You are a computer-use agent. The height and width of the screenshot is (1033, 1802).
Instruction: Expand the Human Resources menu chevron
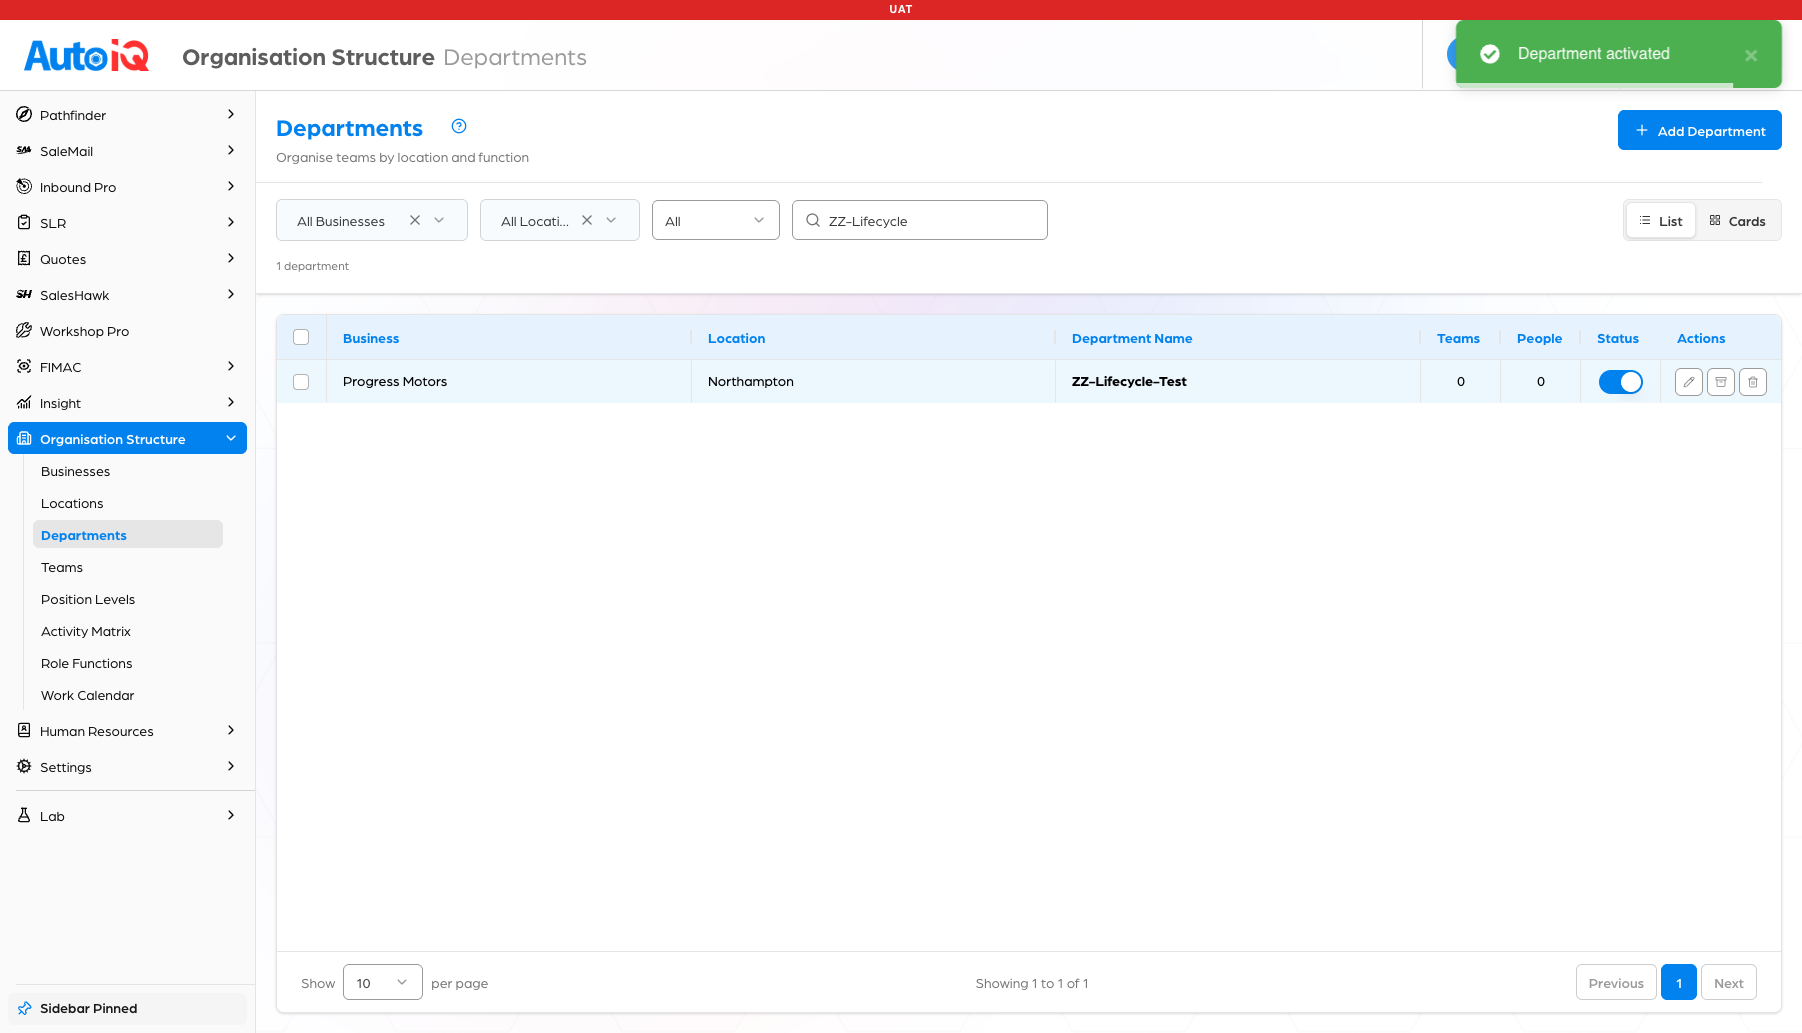pos(231,731)
